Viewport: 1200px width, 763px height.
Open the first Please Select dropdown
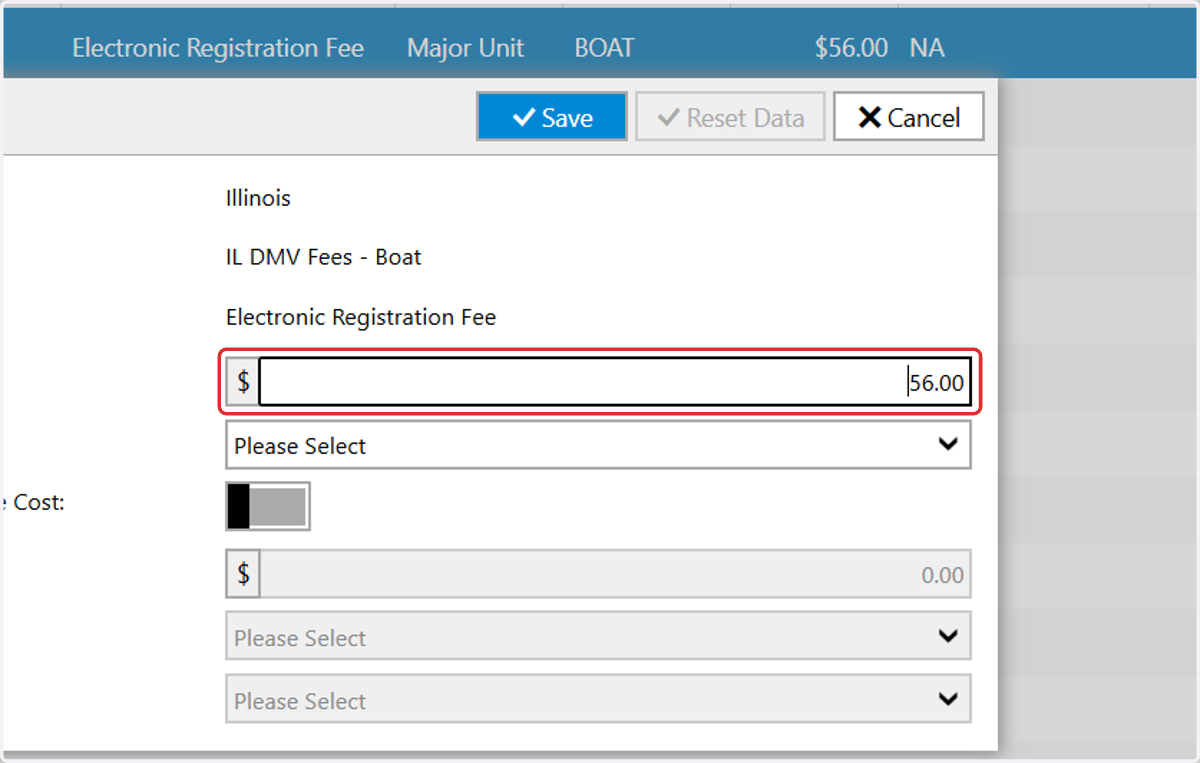coord(598,445)
